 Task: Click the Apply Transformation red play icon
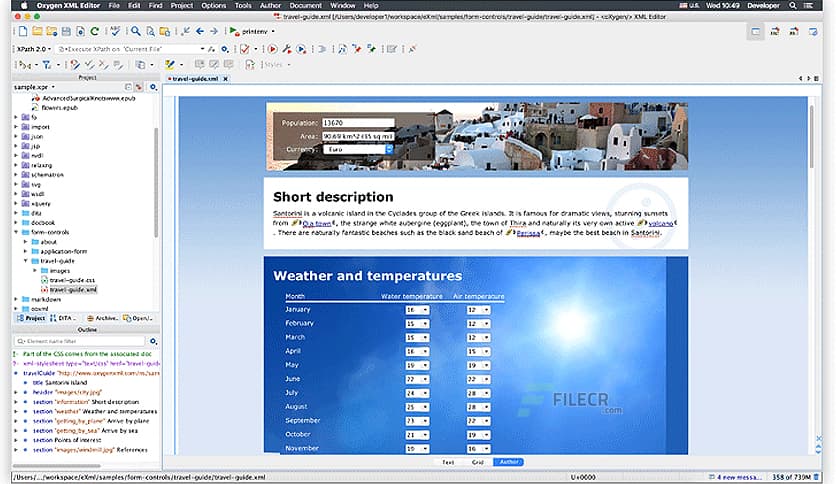point(272,49)
